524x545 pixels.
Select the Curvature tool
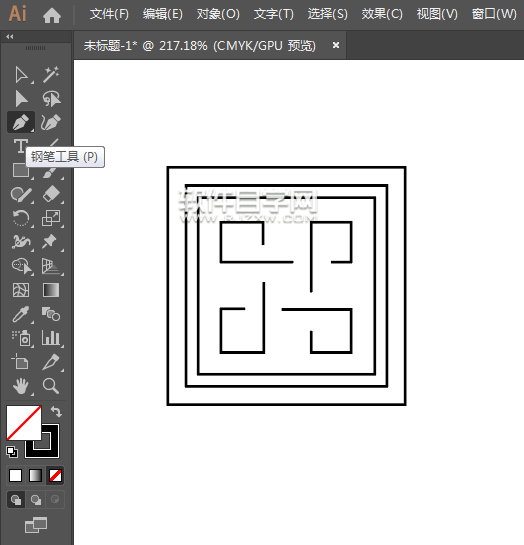51,122
